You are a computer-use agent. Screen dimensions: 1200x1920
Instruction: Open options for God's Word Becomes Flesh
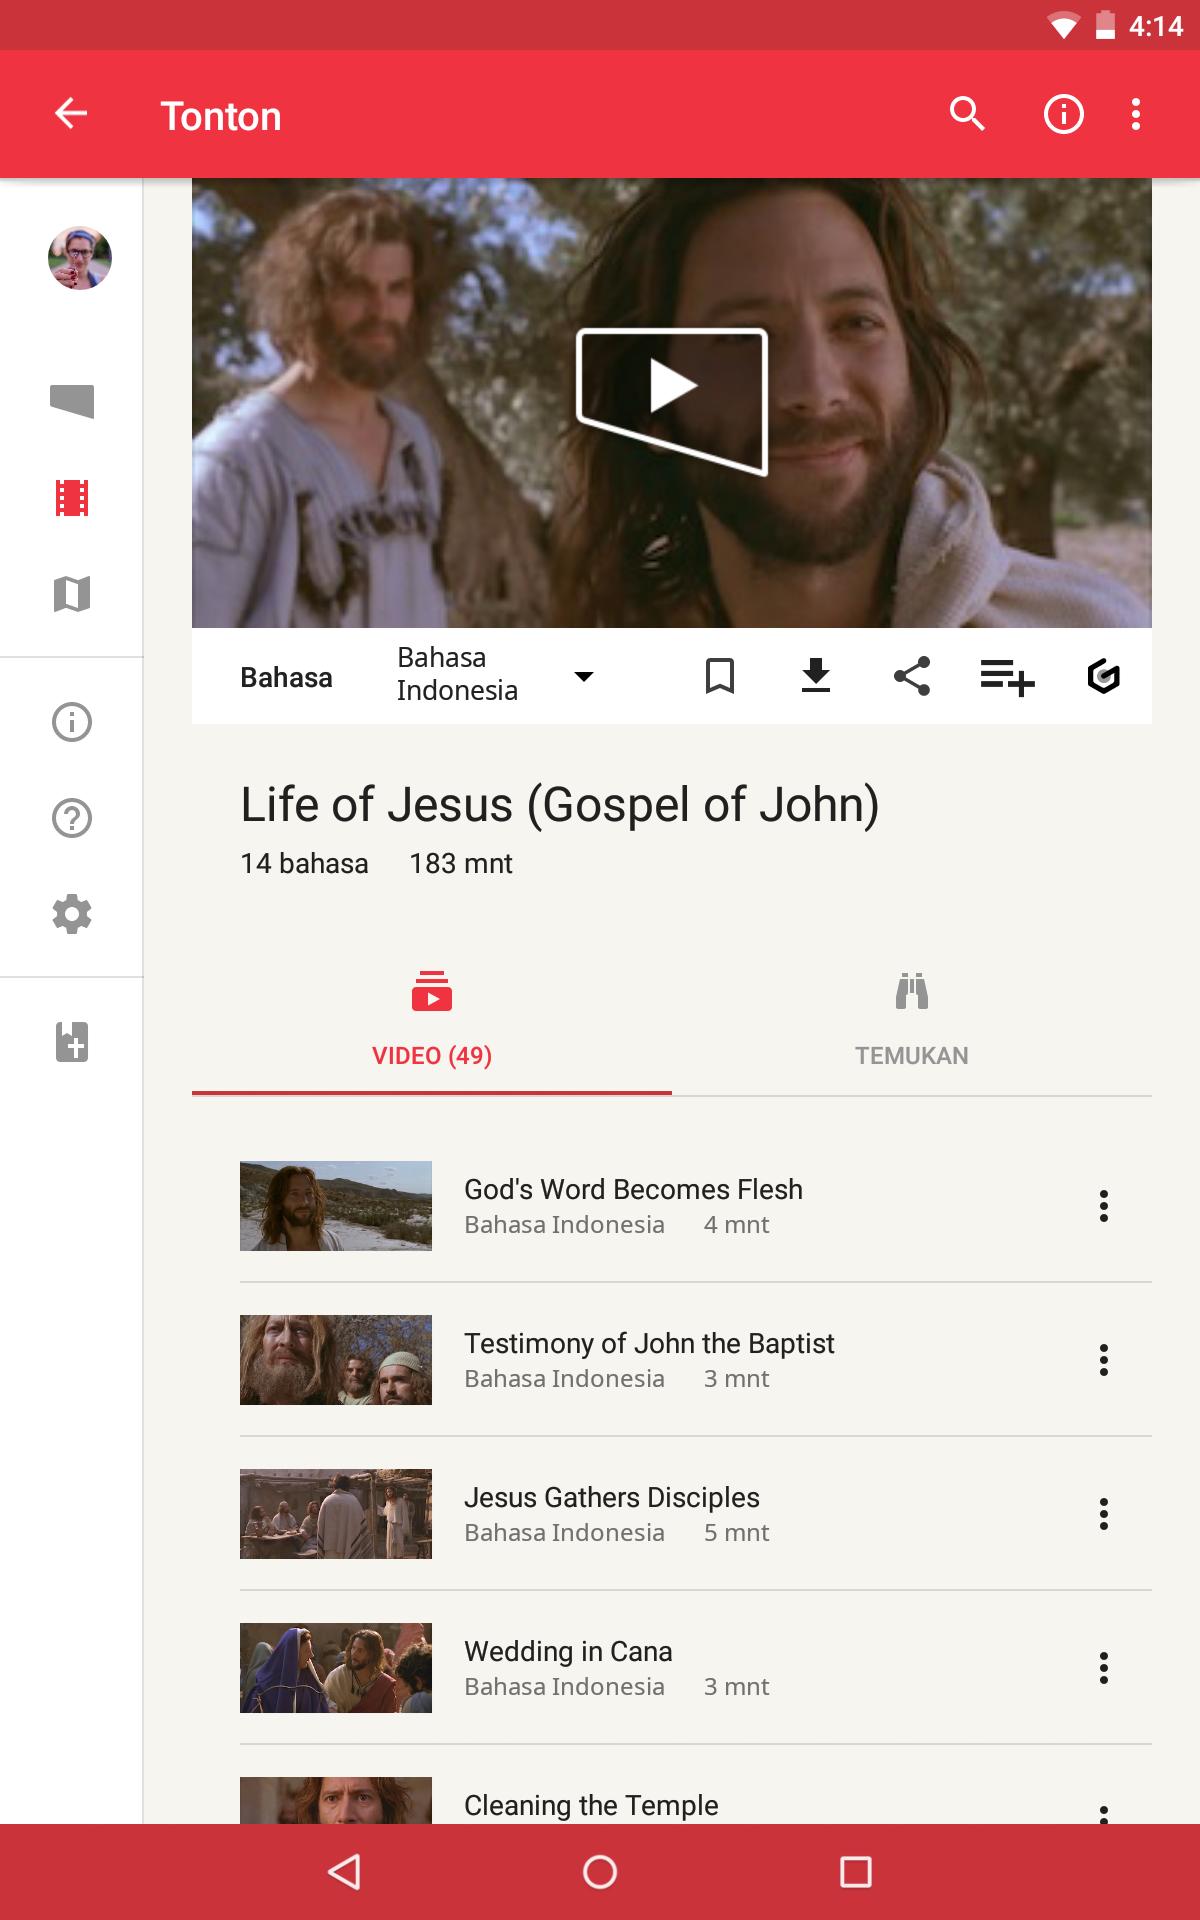1104,1206
